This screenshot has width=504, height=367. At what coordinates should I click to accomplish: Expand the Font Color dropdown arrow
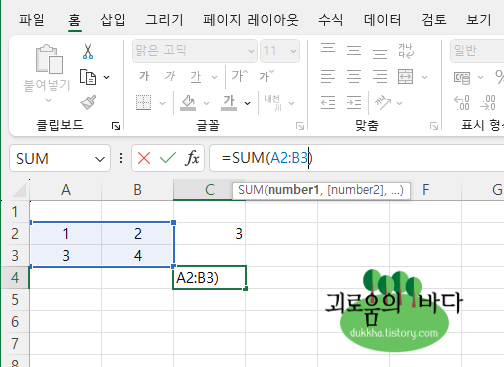(248, 103)
